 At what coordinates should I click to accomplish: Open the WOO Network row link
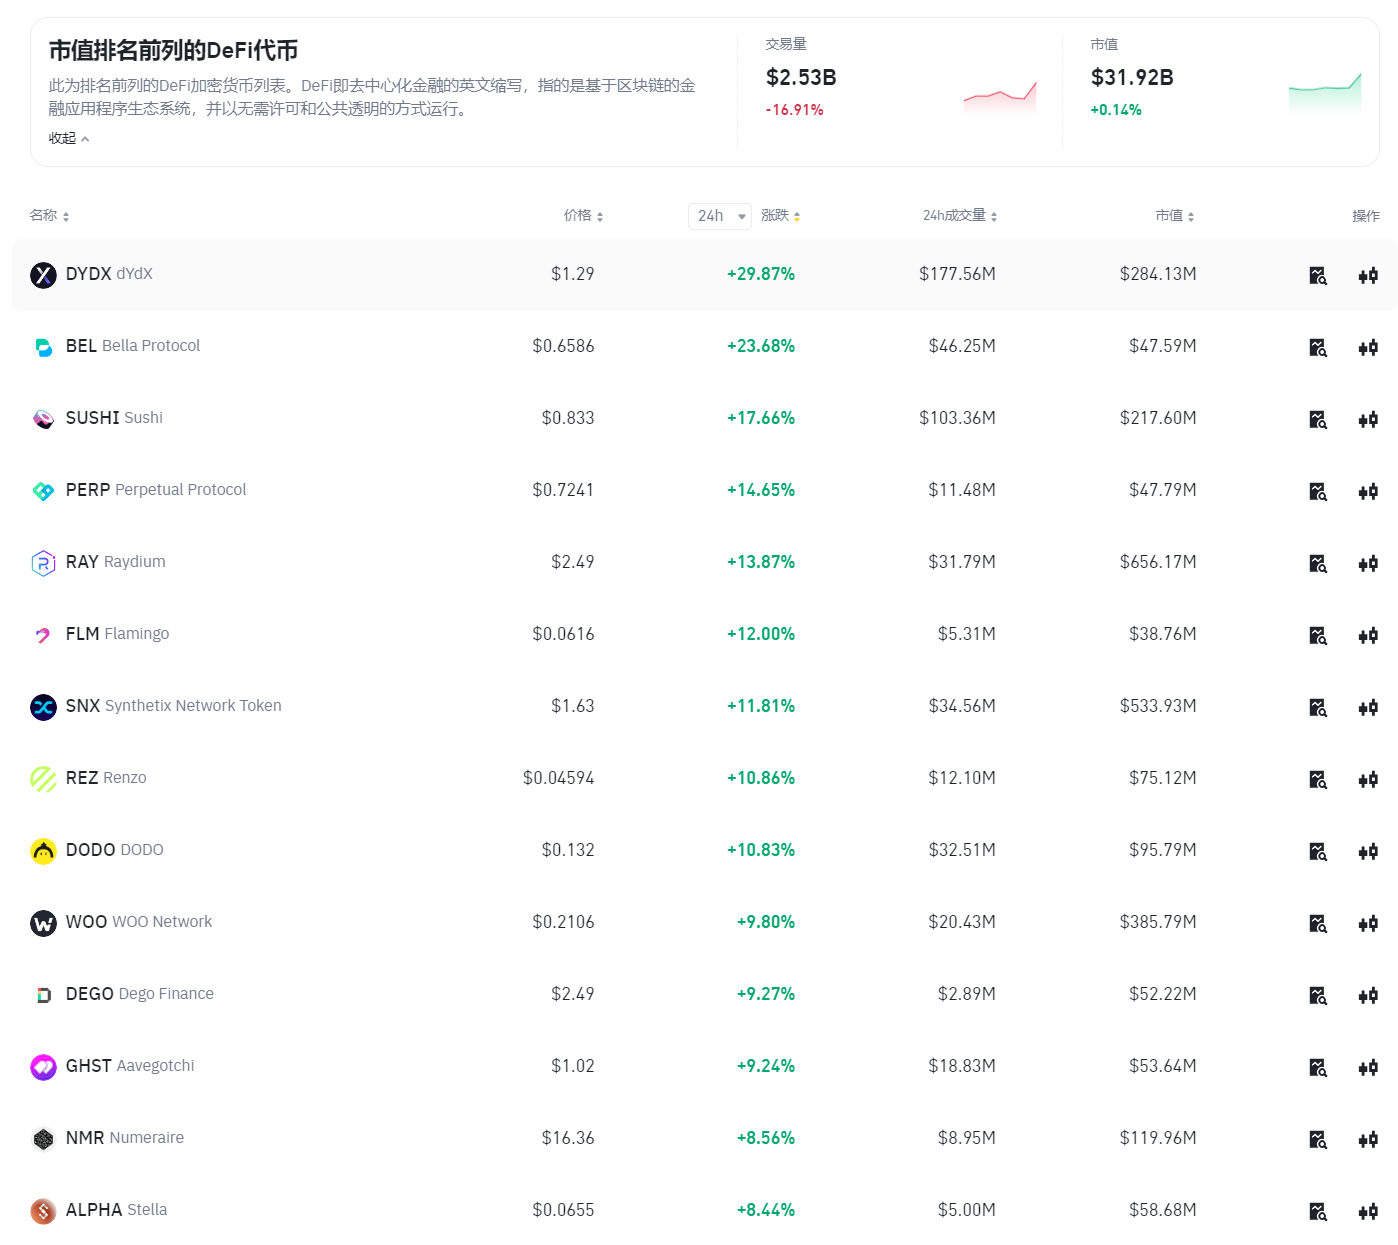point(139,922)
